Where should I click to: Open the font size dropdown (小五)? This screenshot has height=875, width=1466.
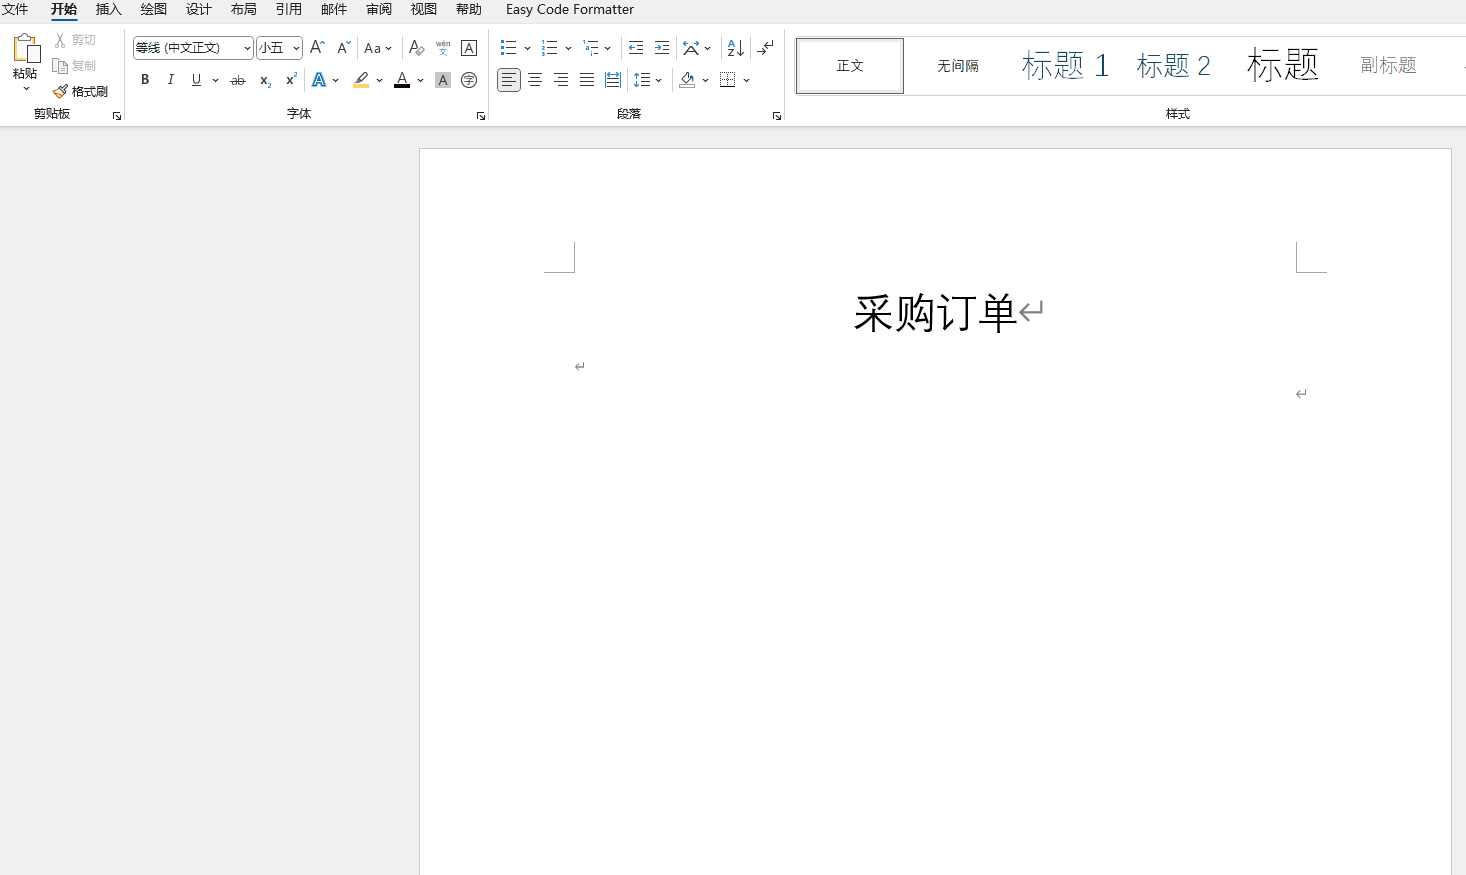296,48
